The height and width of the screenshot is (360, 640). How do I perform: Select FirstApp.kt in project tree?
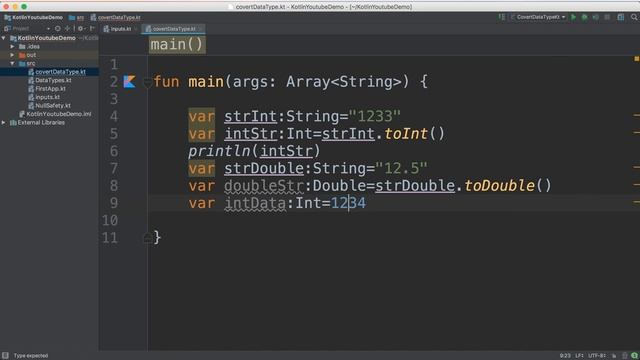pyautogui.click(x=50, y=89)
